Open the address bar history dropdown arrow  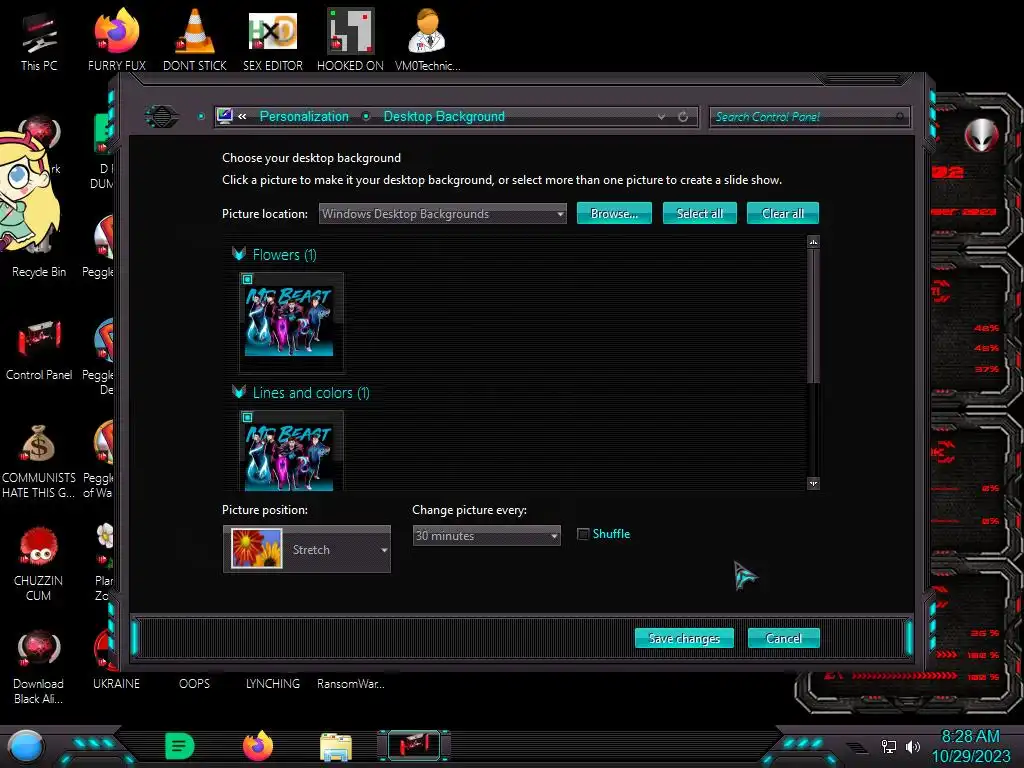coord(662,117)
